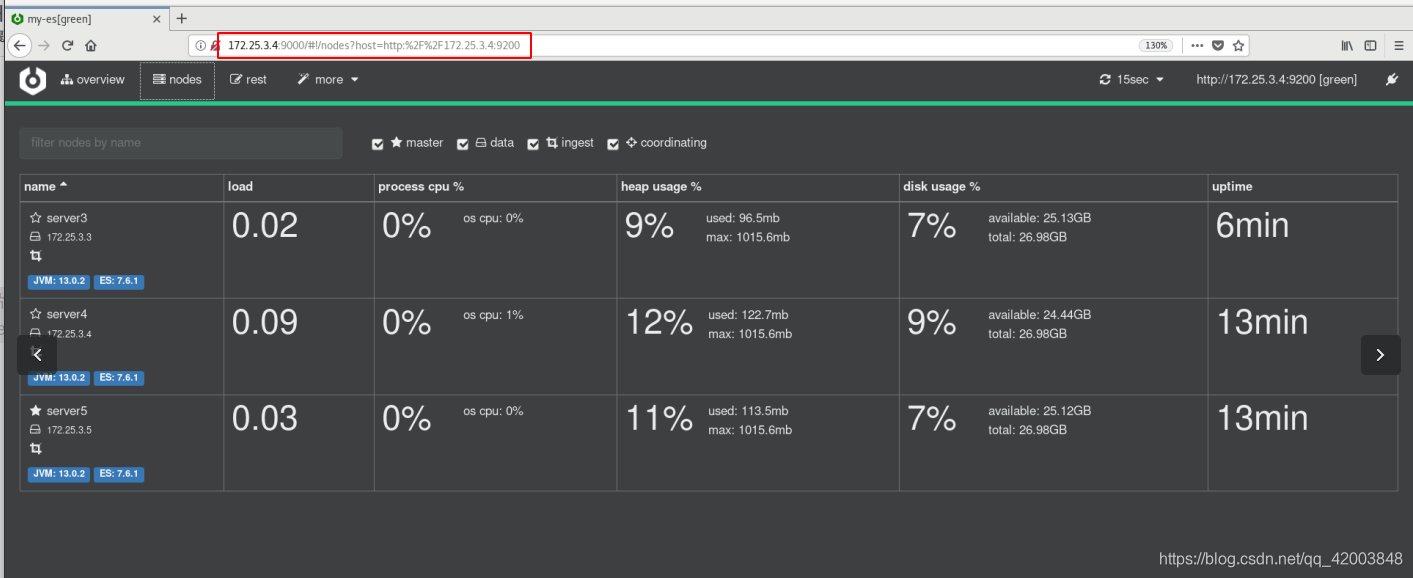Open the Firefox library

coord(1347,45)
